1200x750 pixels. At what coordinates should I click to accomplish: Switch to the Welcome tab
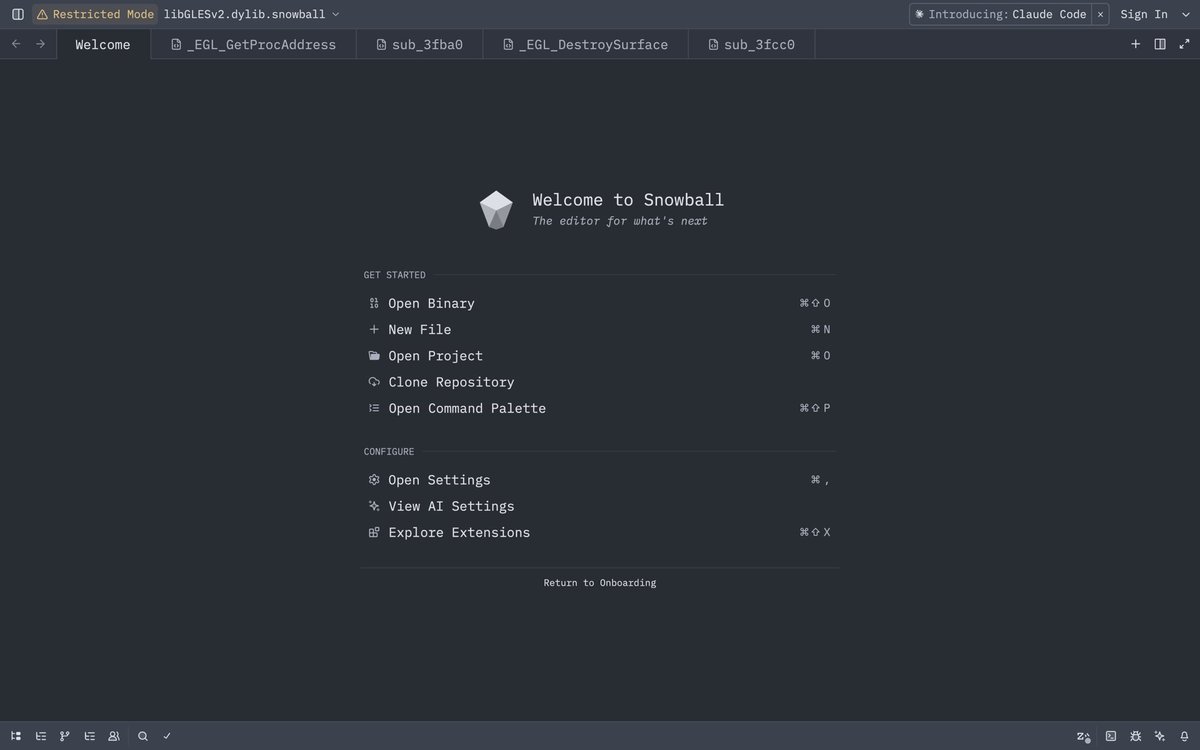point(103,44)
